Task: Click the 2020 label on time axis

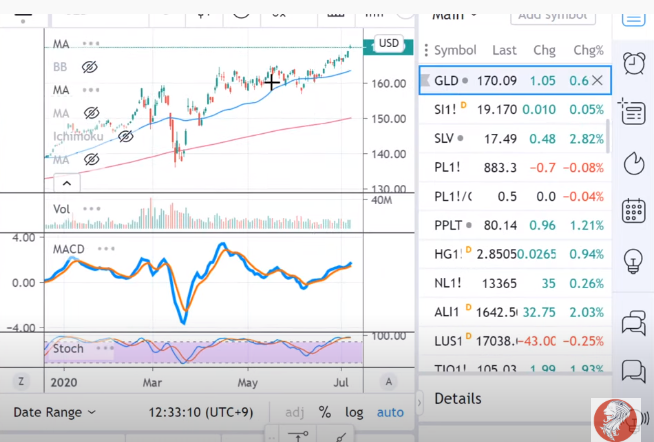Action: tap(64, 382)
